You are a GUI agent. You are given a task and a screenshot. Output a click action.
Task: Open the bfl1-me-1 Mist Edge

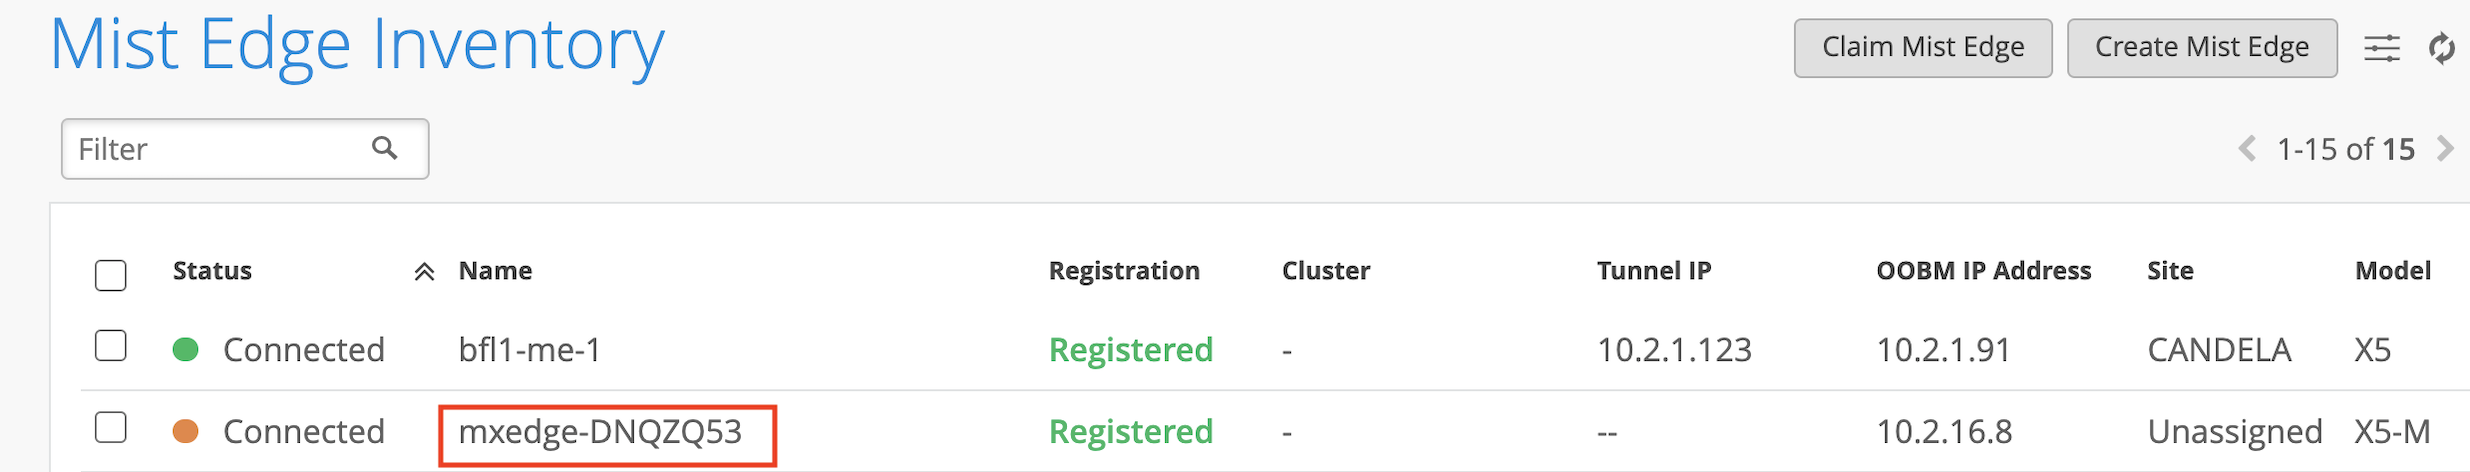[530, 350]
